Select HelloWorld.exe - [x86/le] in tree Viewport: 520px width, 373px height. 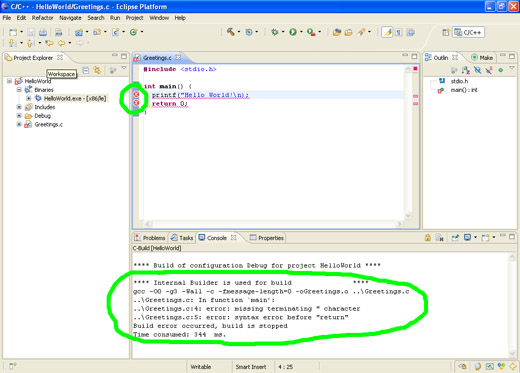pos(75,98)
